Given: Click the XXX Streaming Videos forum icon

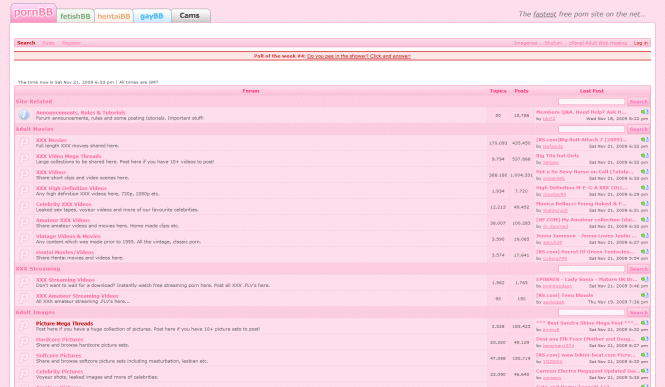Looking at the screenshot, I should coord(24,282).
